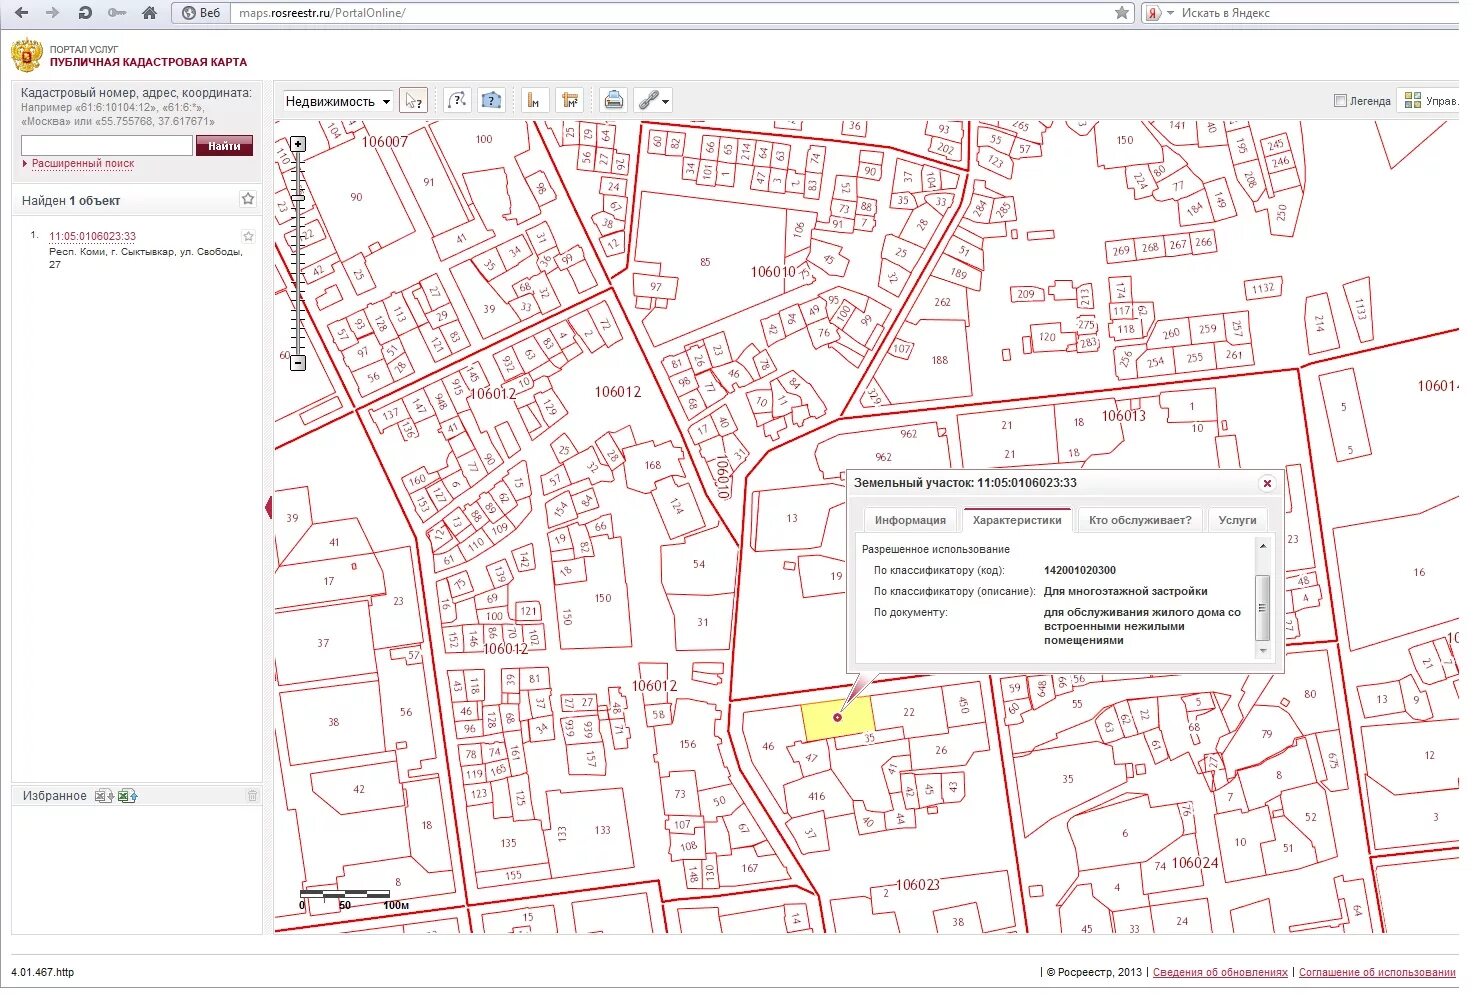1474x1004 pixels.
Task: Click browser home icon
Action: pos(149,13)
